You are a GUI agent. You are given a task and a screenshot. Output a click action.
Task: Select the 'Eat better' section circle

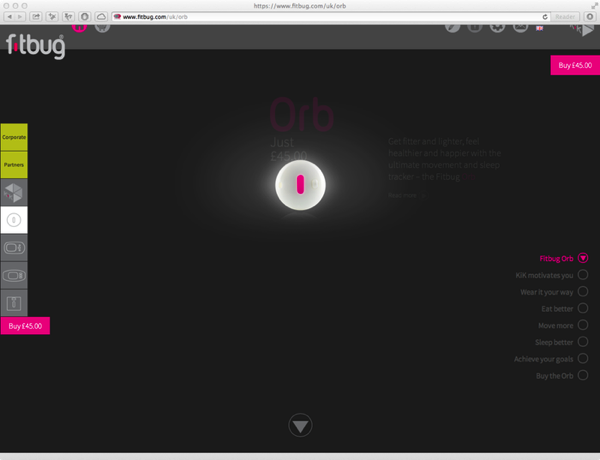click(x=583, y=308)
